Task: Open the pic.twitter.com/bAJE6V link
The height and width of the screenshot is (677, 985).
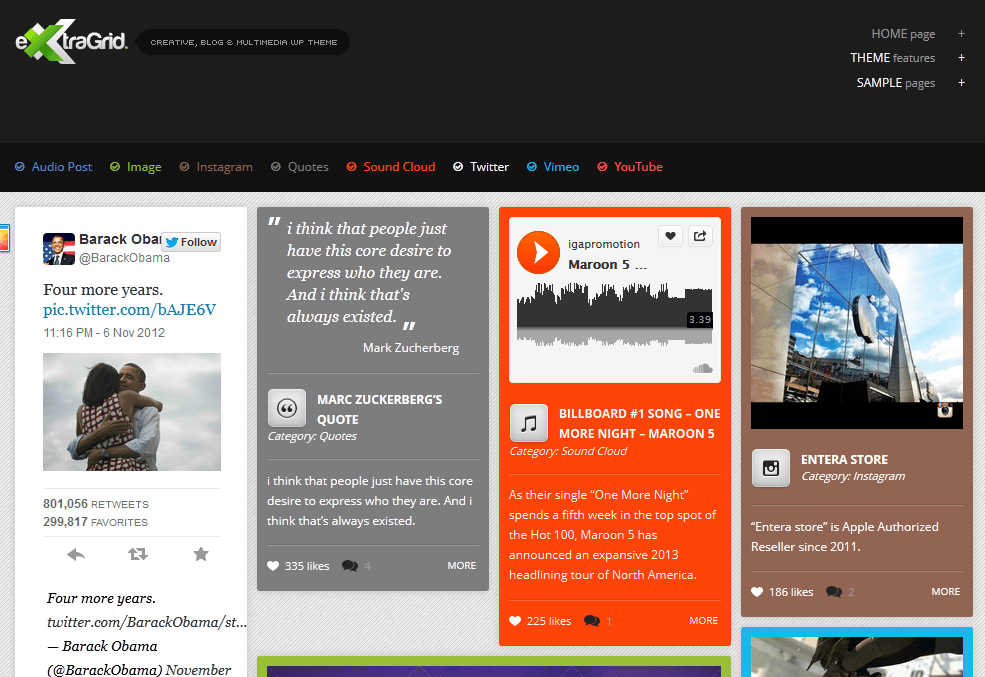Action: pyautogui.click(x=129, y=310)
